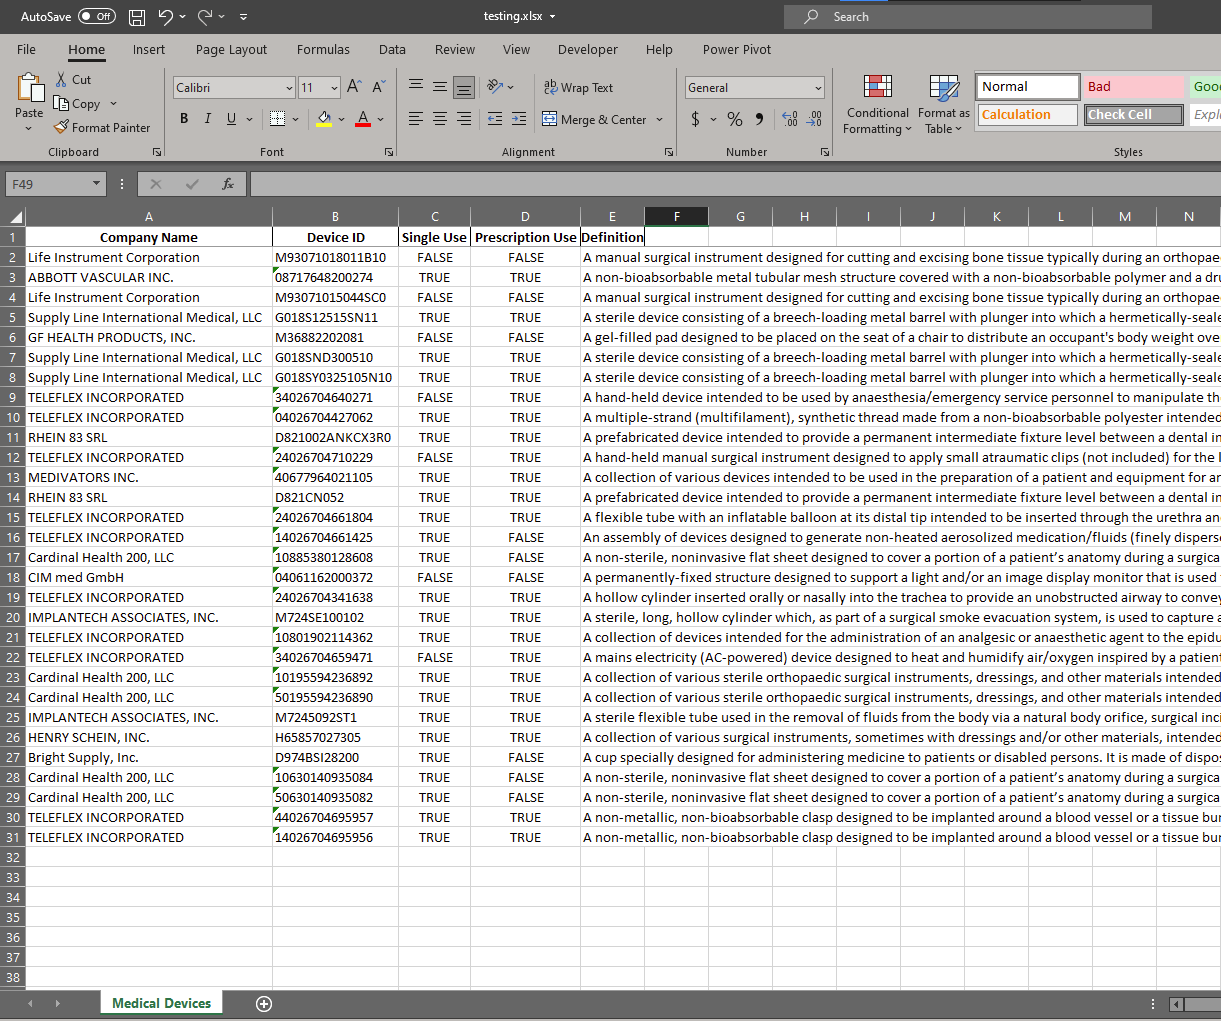Expand Merge & Center dropdown arrow
The image size is (1221, 1021).
(x=659, y=119)
